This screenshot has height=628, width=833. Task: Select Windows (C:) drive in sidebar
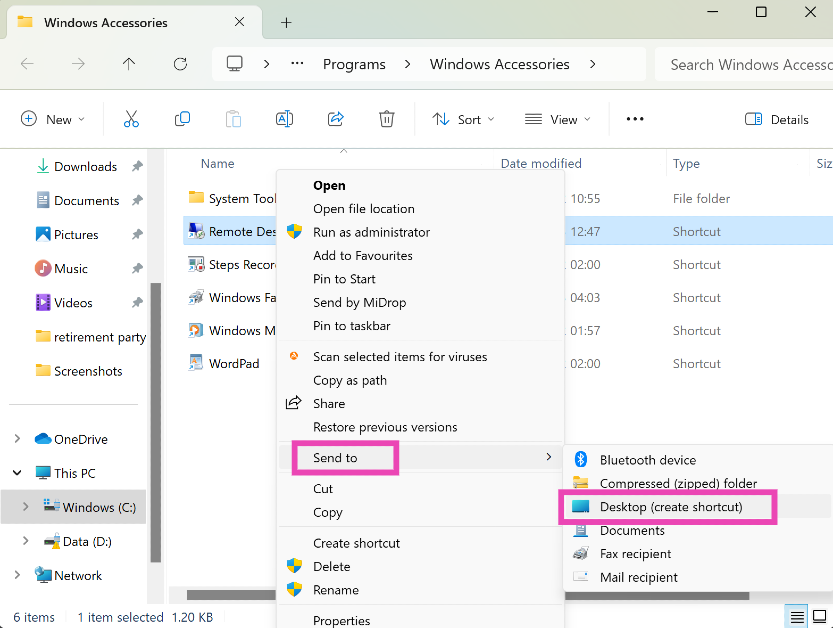(98, 507)
